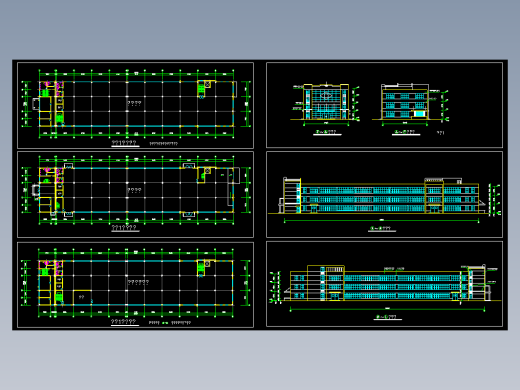Viewport: 520px width, 390px height.
Task: Select the long elevation in bottom-right sheet
Action: (385, 287)
